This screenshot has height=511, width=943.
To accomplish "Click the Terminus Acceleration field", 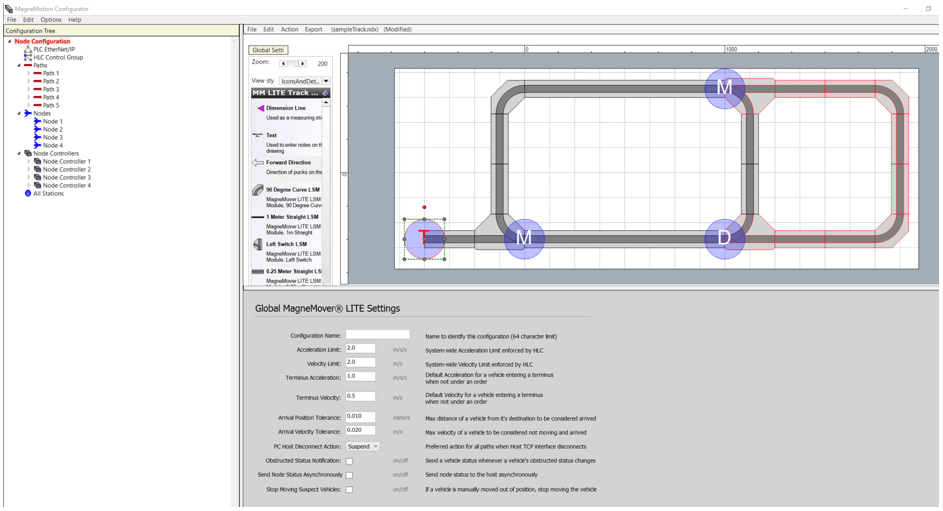I will (361, 376).
